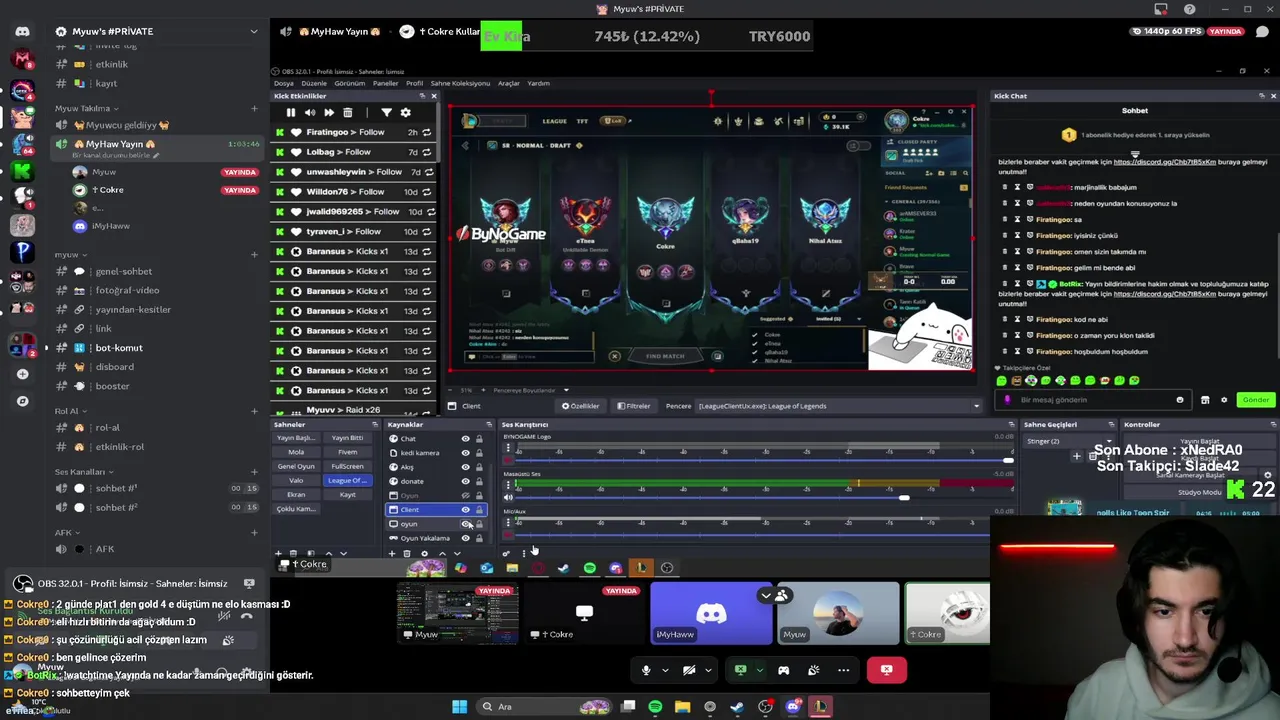Open source properties gear in Kaynaklar toolbar
Screen dimensions: 1280x720
pyautogui.click(x=424, y=553)
